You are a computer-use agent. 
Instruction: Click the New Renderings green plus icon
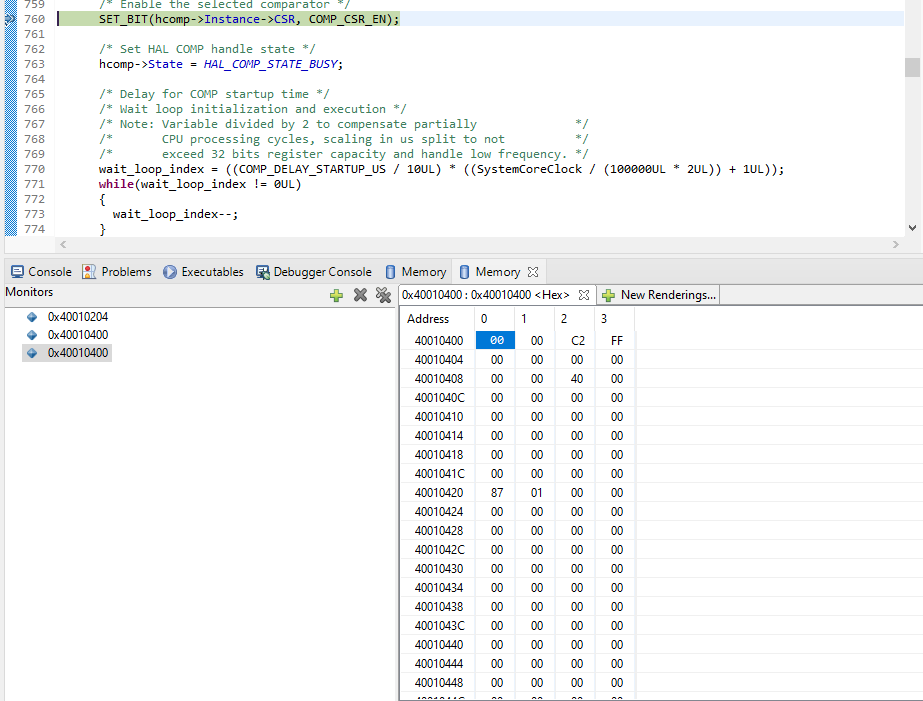coord(609,295)
